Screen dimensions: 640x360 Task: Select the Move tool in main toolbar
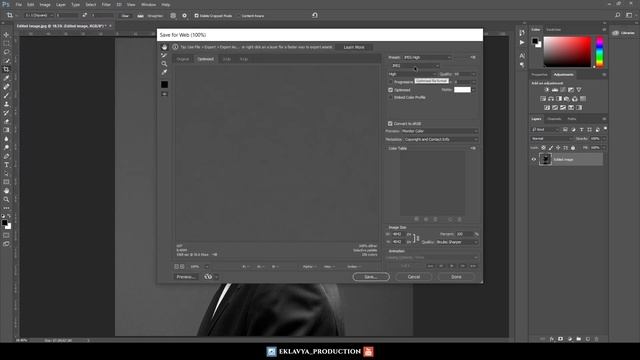(x=6, y=35)
